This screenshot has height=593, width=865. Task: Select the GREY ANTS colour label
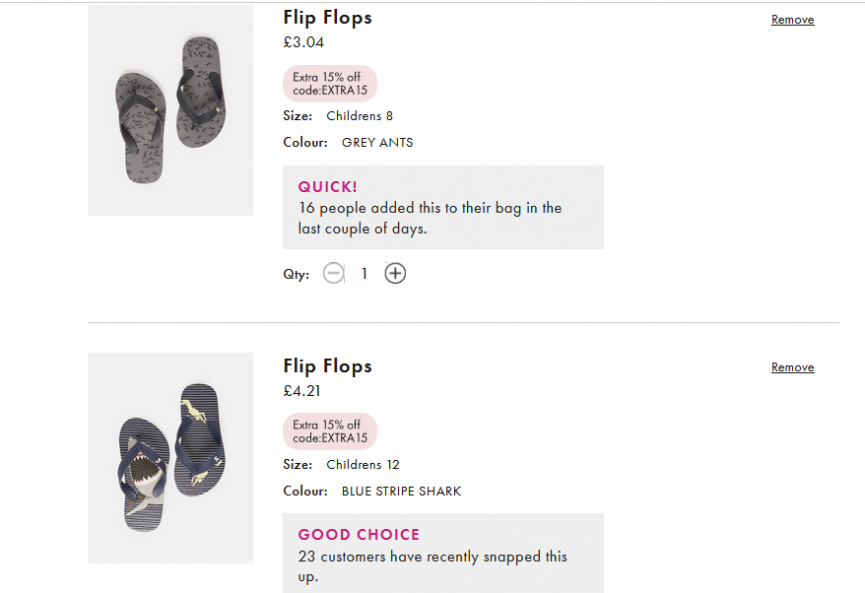[377, 142]
